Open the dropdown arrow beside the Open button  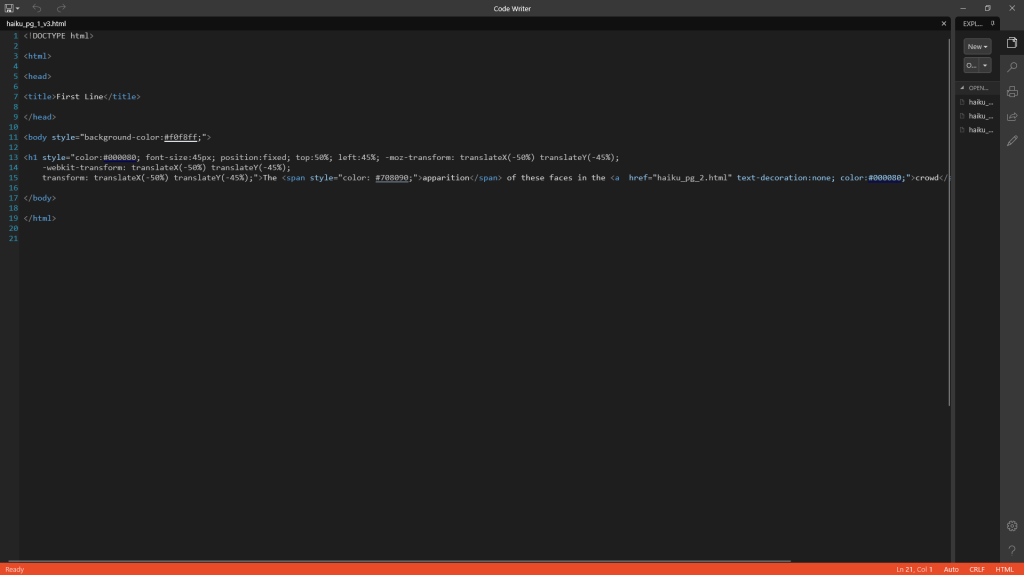click(x=985, y=65)
